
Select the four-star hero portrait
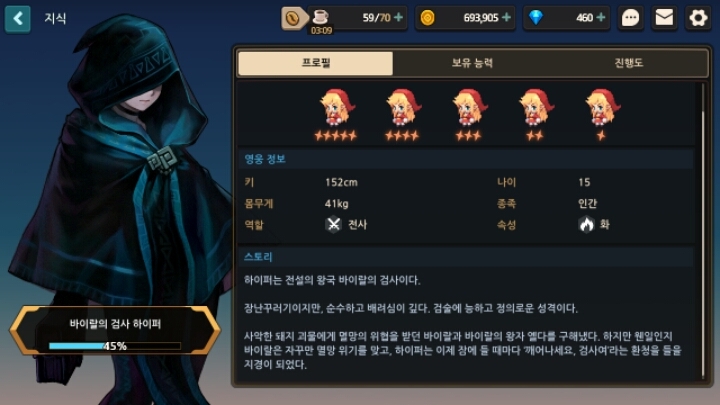[x=402, y=114]
